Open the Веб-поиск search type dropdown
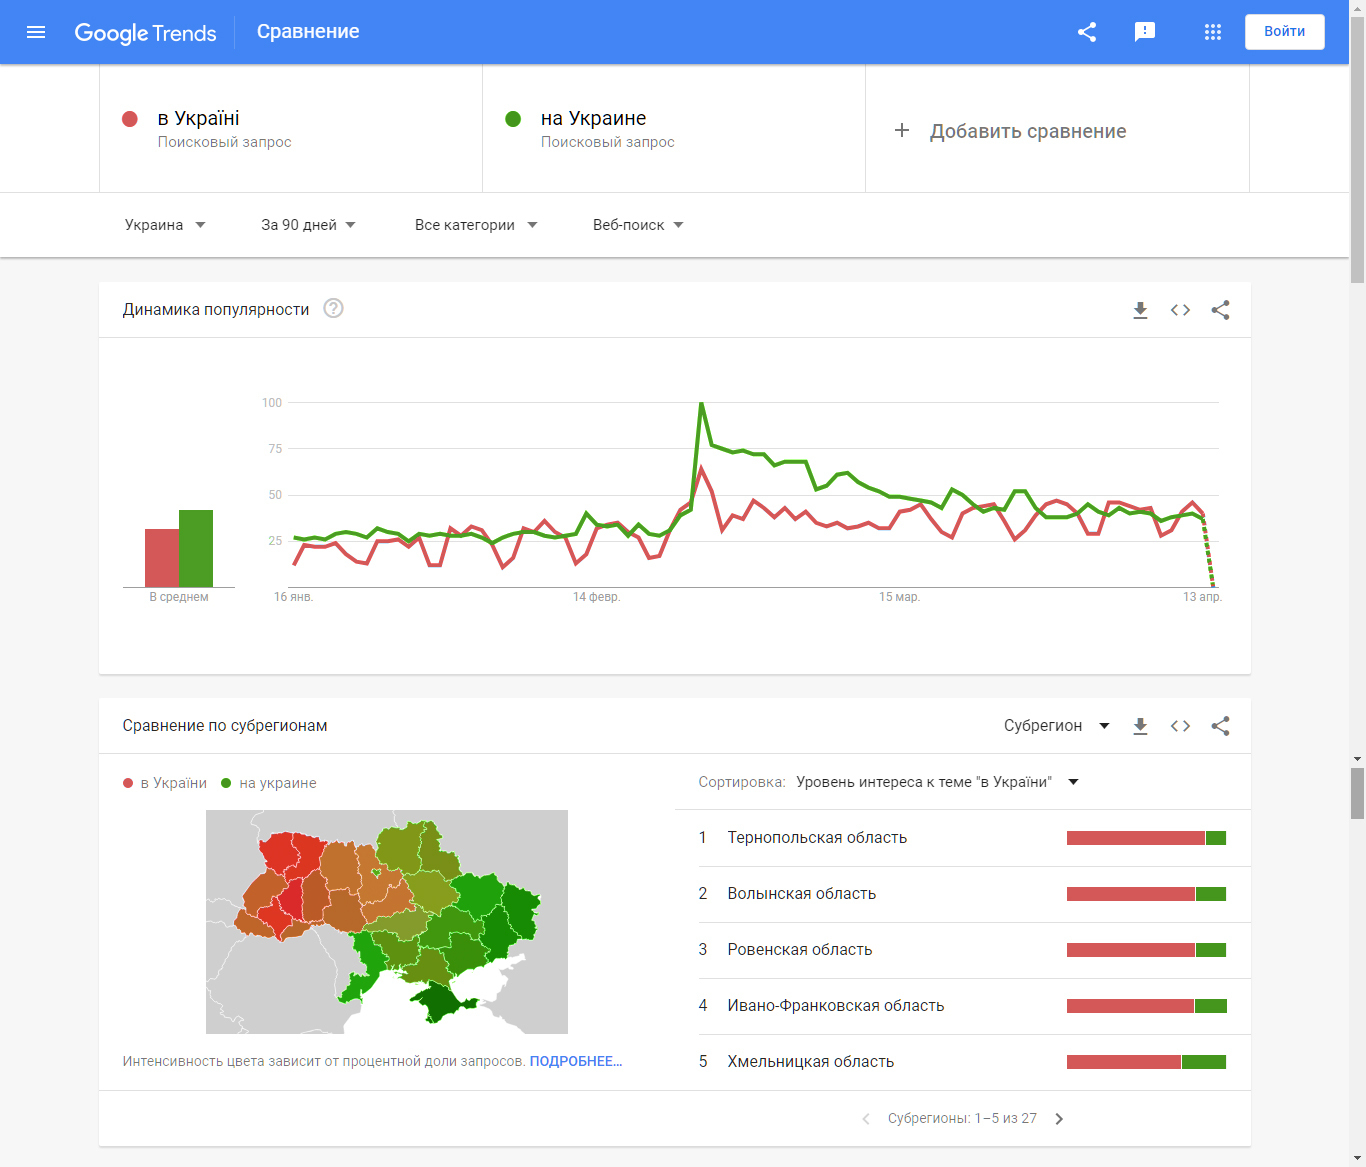The width and height of the screenshot is (1366, 1167). click(638, 225)
